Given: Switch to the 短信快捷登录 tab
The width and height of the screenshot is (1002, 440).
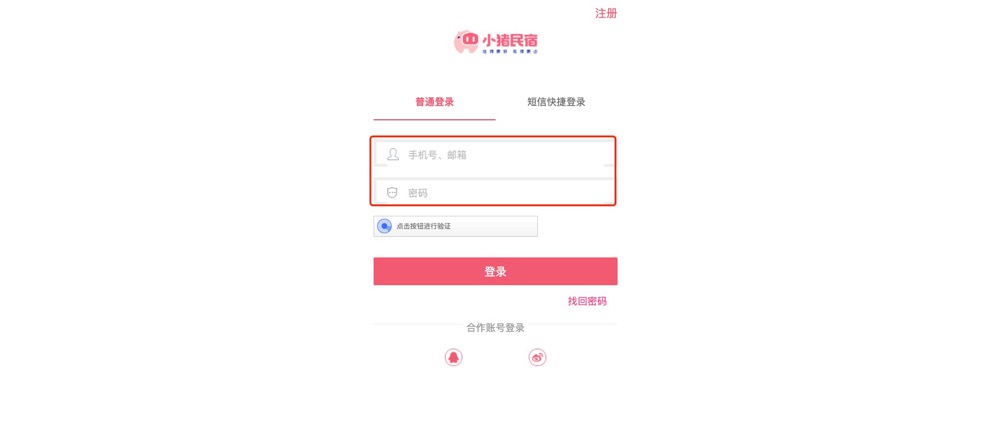Looking at the screenshot, I should [x=556, y=102].
